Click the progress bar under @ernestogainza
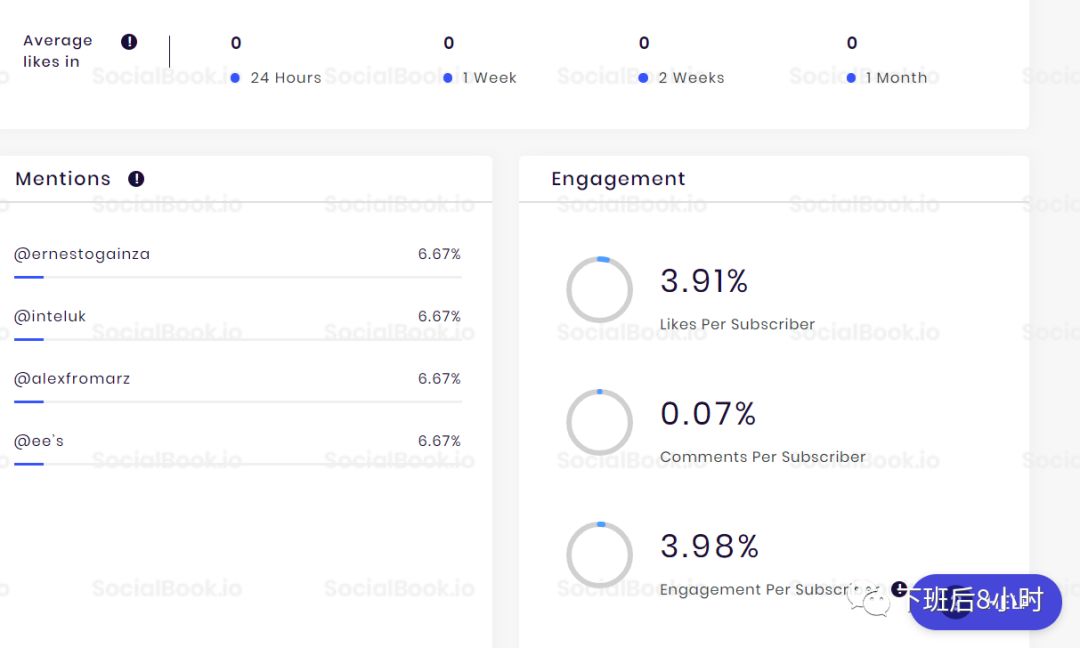The width and height of the screenshot is (1080, 648). pos(237,277)
